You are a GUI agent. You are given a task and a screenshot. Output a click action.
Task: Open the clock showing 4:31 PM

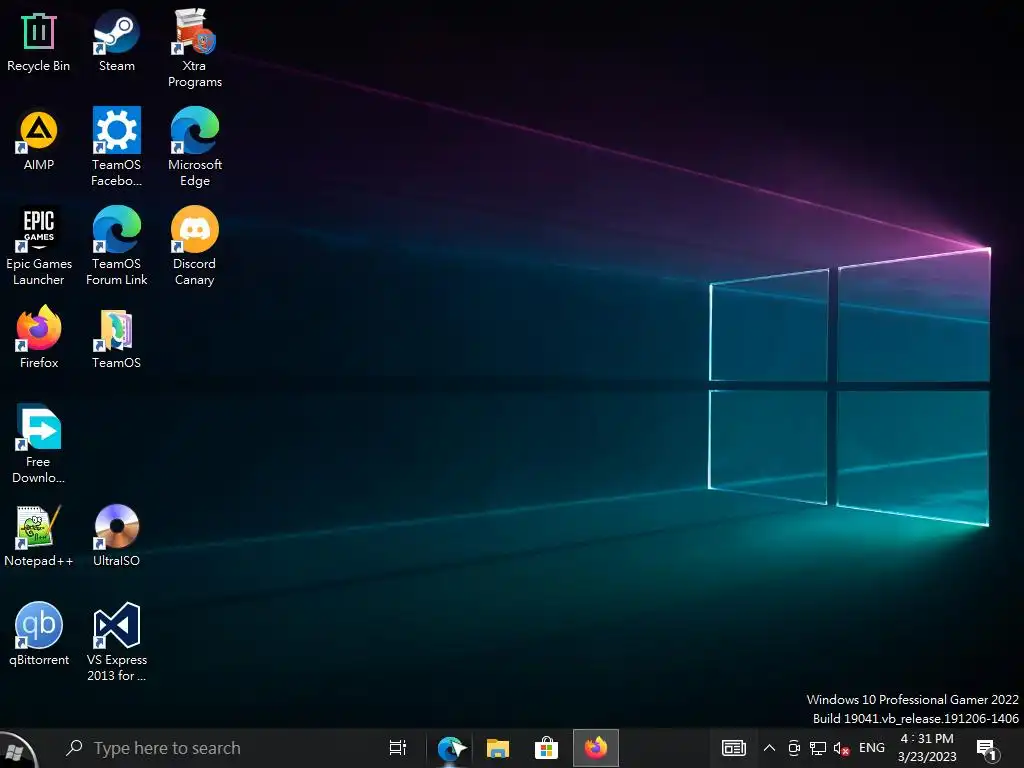click(927, 748)
